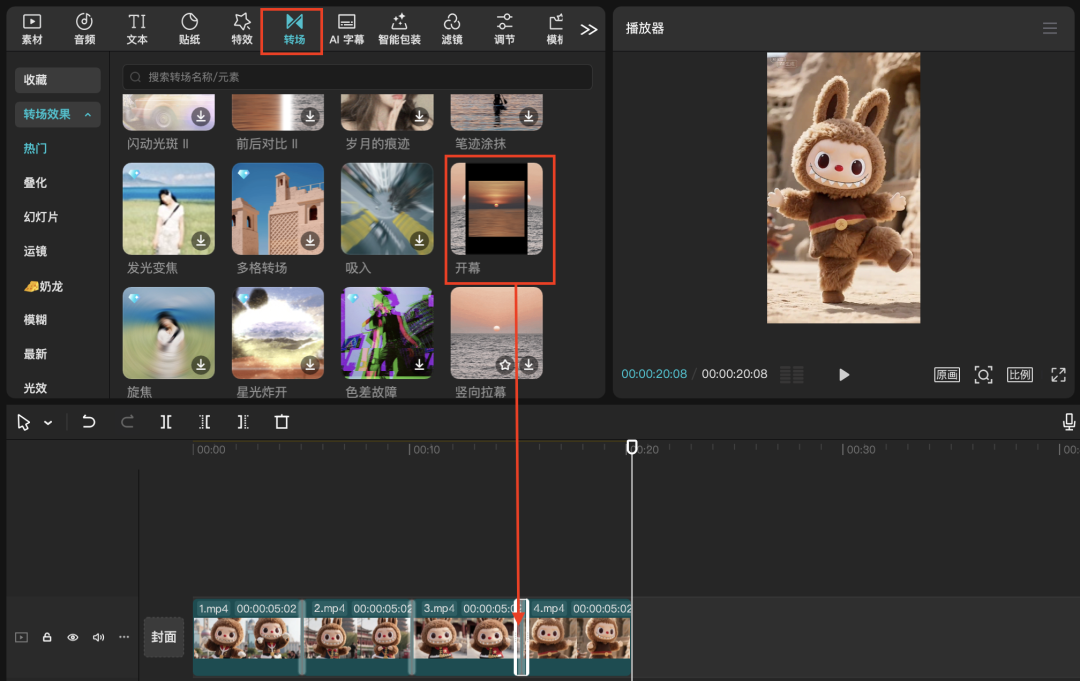The height and width of the screenshot is (681, 1080).
Task: Click the undo arrow in timeline toolbar
Action: click(89, 422)
